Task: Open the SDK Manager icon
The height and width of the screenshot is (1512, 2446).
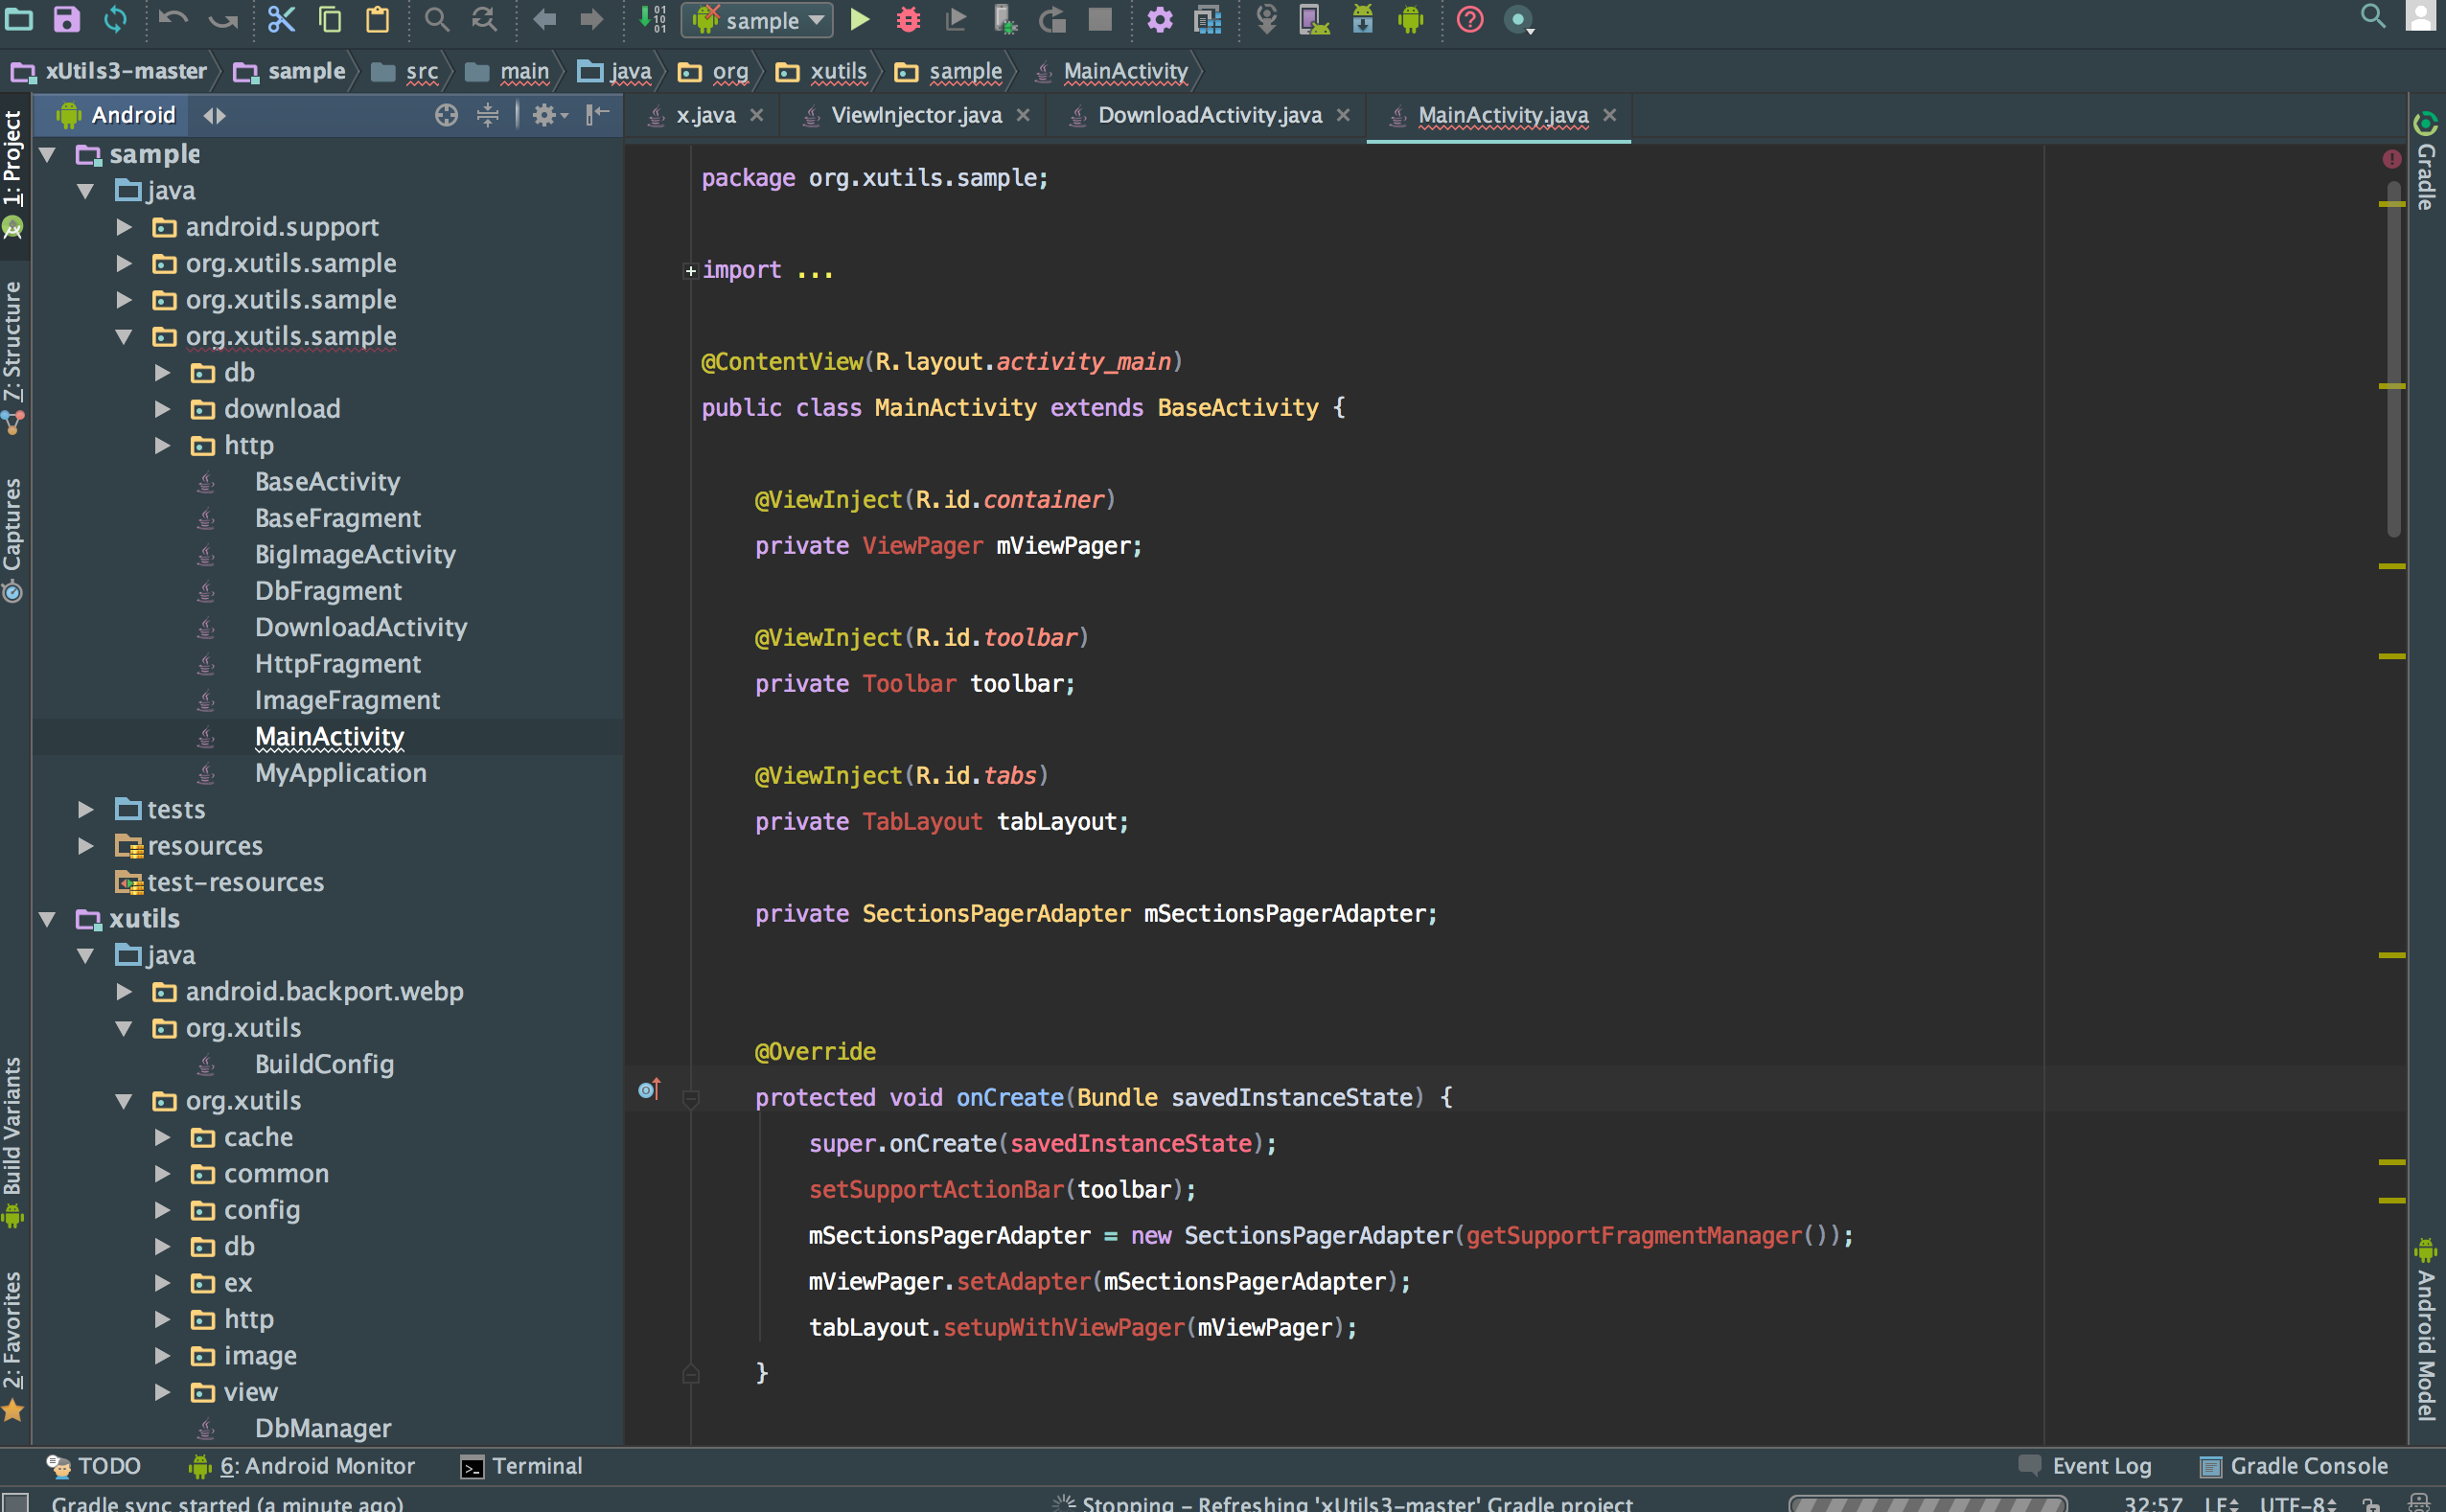Action: click(1363, 19)
